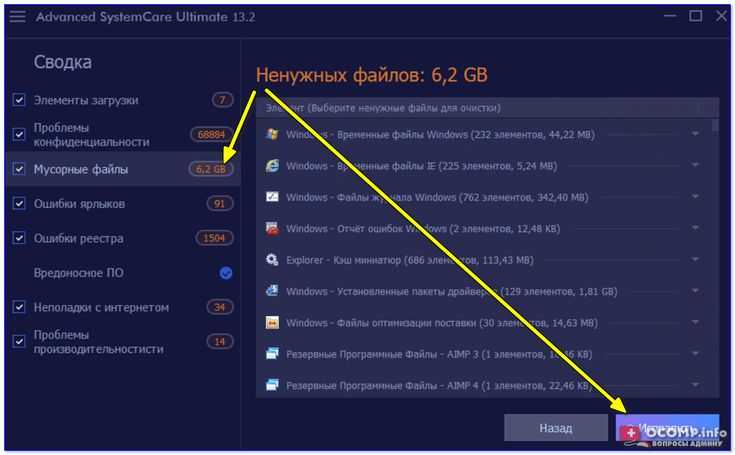Expand the Explorer Кэш миниатюр row arrow
The height and width of the screenshot is (455, 735).
[695, 260]
